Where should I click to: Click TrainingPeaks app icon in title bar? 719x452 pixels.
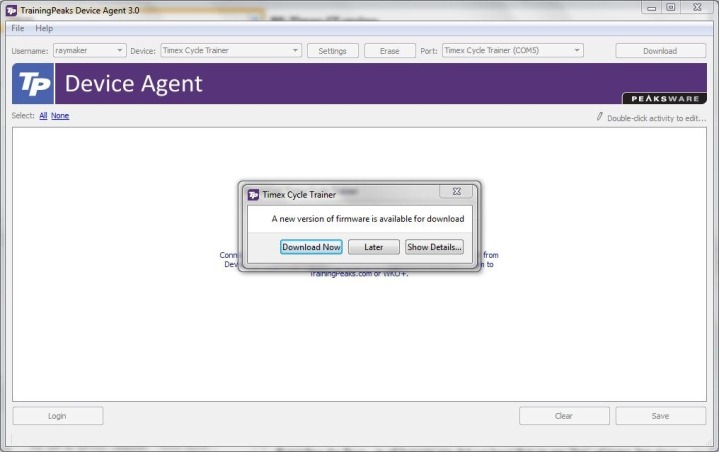tap(11, 10)
